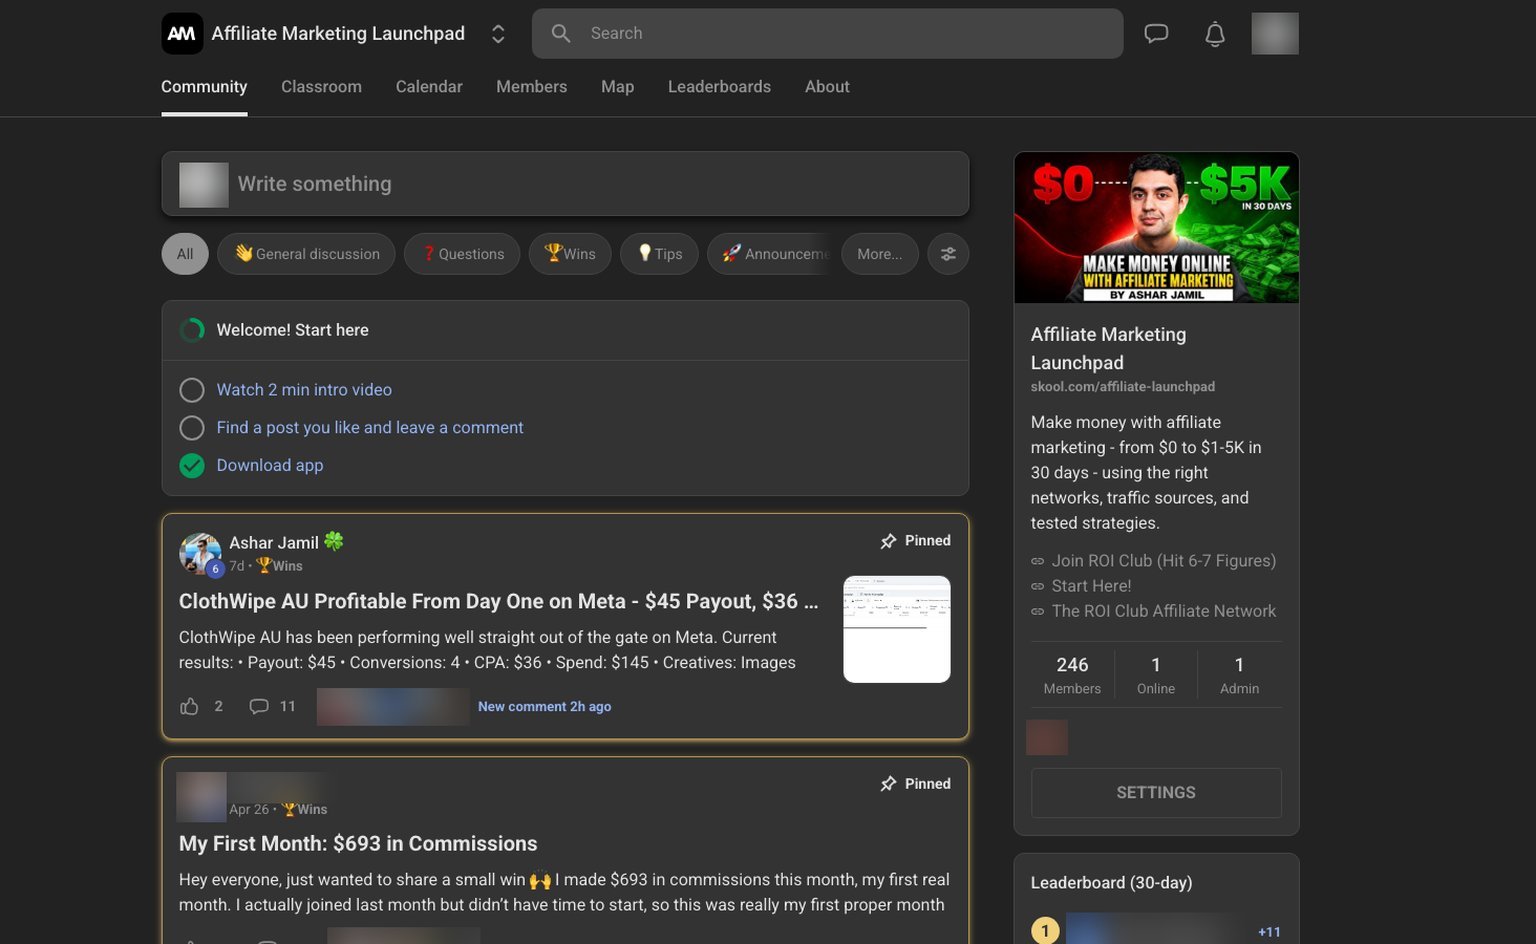Screen dimensions: 1536x944
Task: Open My First Month: $693 post title
Action: (358, 844)
